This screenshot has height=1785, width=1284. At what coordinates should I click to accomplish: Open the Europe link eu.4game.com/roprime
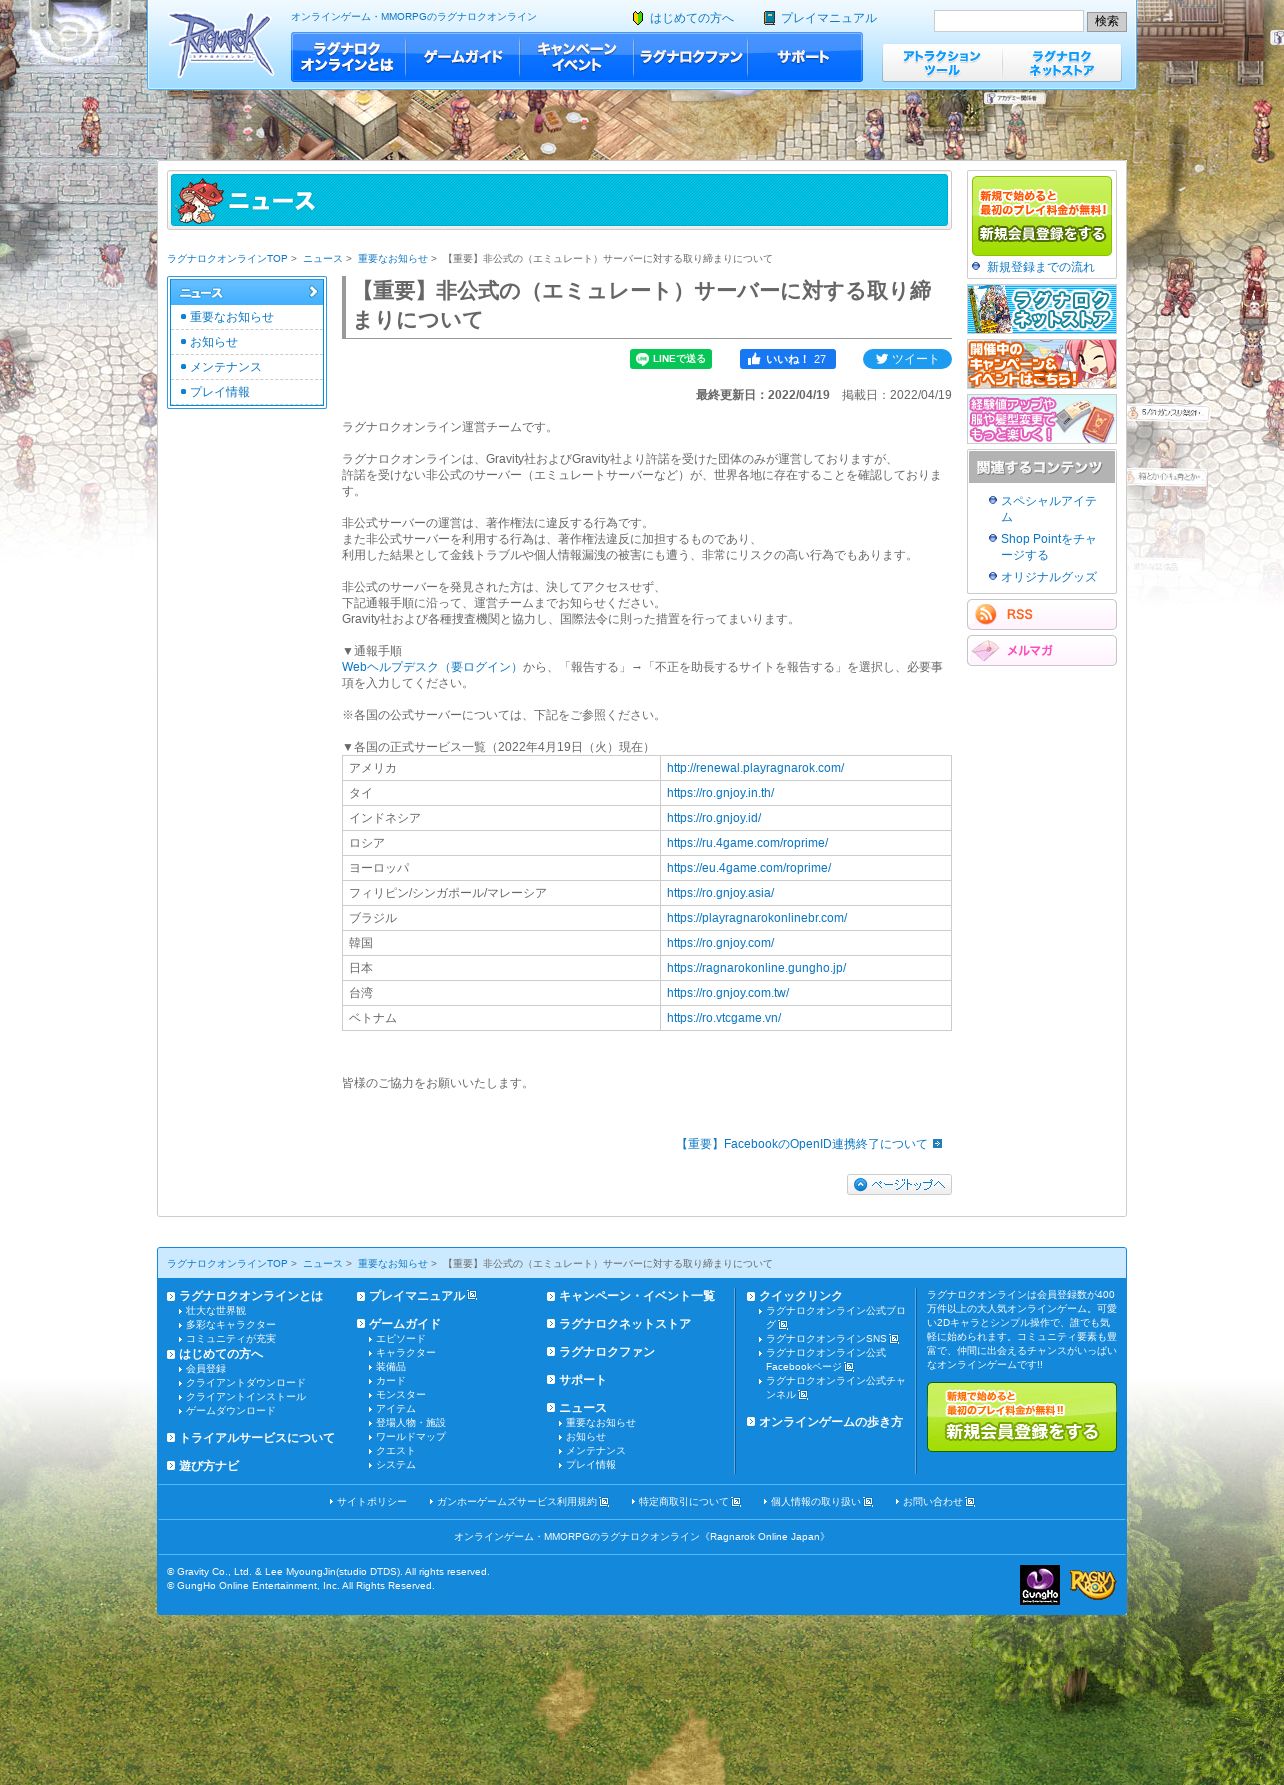pos(749,868)
